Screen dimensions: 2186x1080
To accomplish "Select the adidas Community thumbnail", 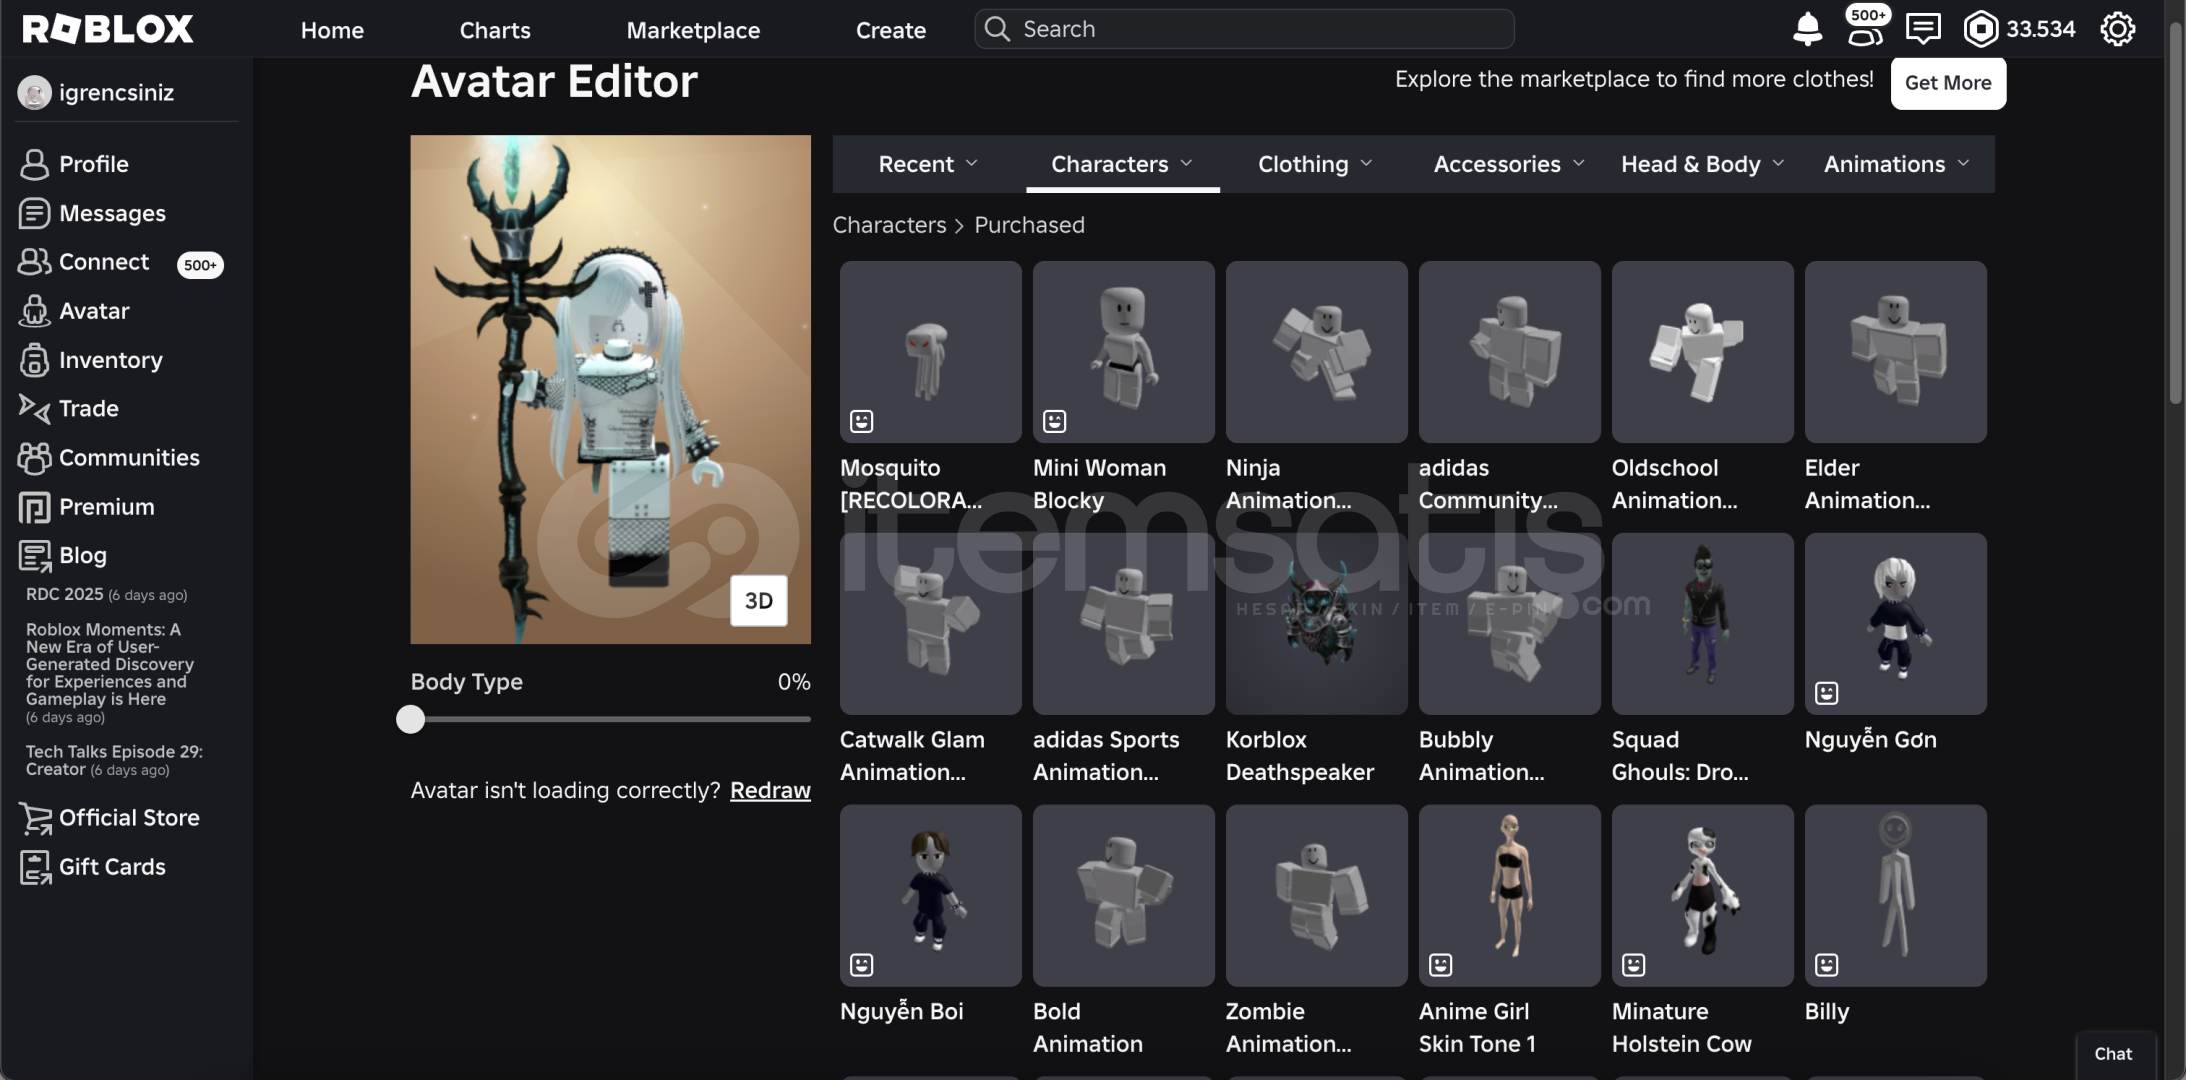I will [1509, 352].
